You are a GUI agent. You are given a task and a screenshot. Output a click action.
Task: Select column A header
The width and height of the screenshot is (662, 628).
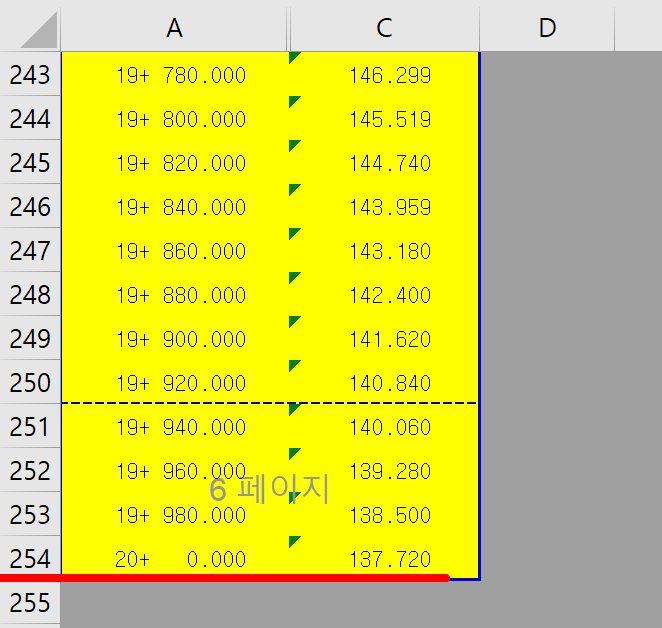pyautogui.click(x=174, y=28)
